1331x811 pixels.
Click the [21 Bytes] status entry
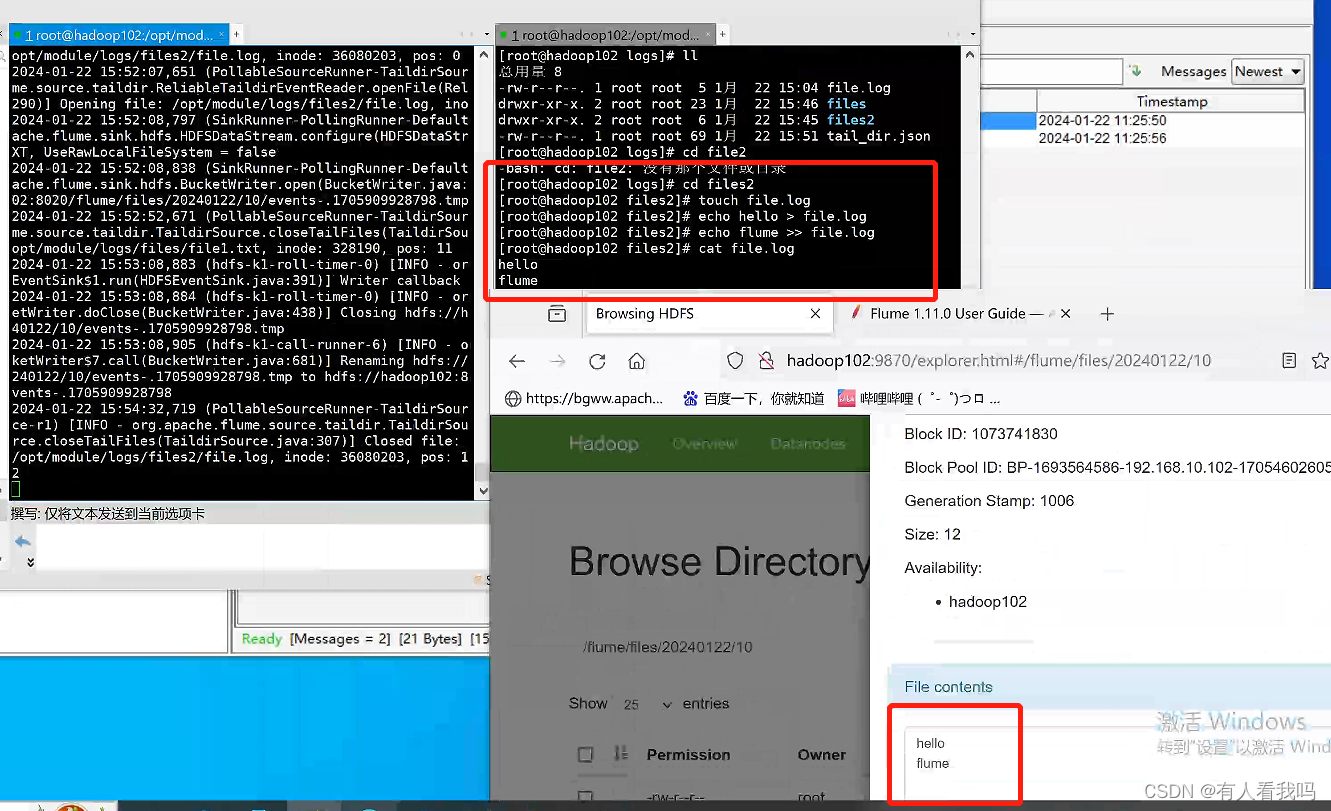430,639
